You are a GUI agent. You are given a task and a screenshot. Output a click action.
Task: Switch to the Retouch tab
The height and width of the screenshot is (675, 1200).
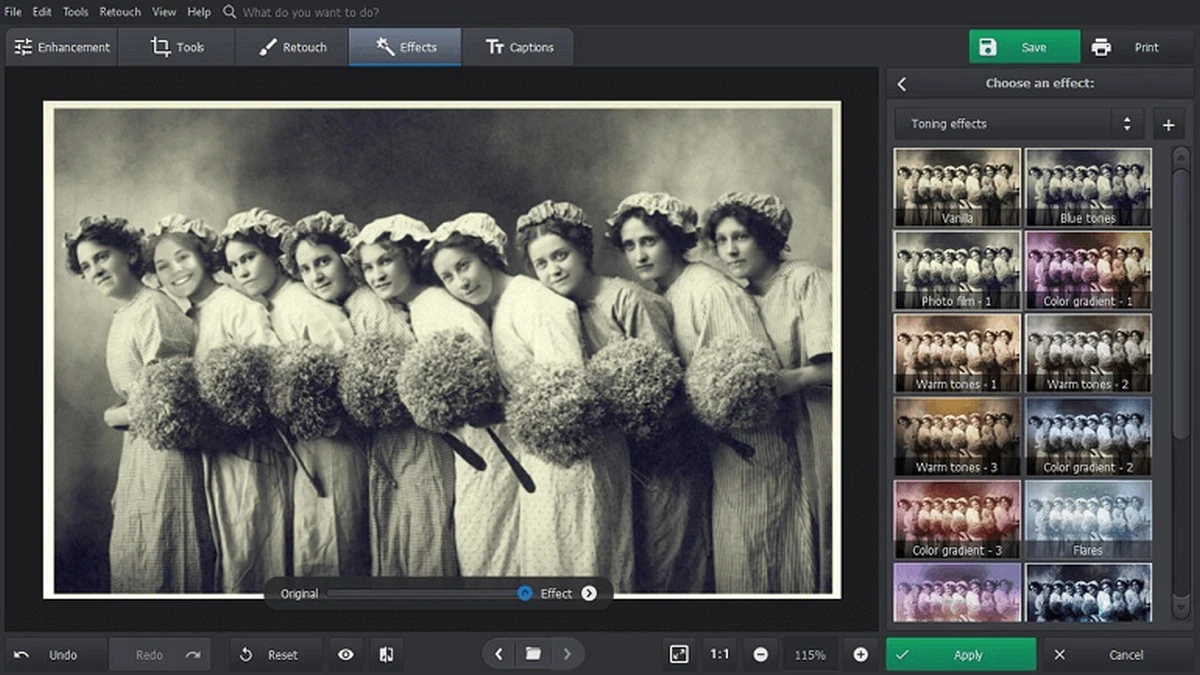click(292, 47)
